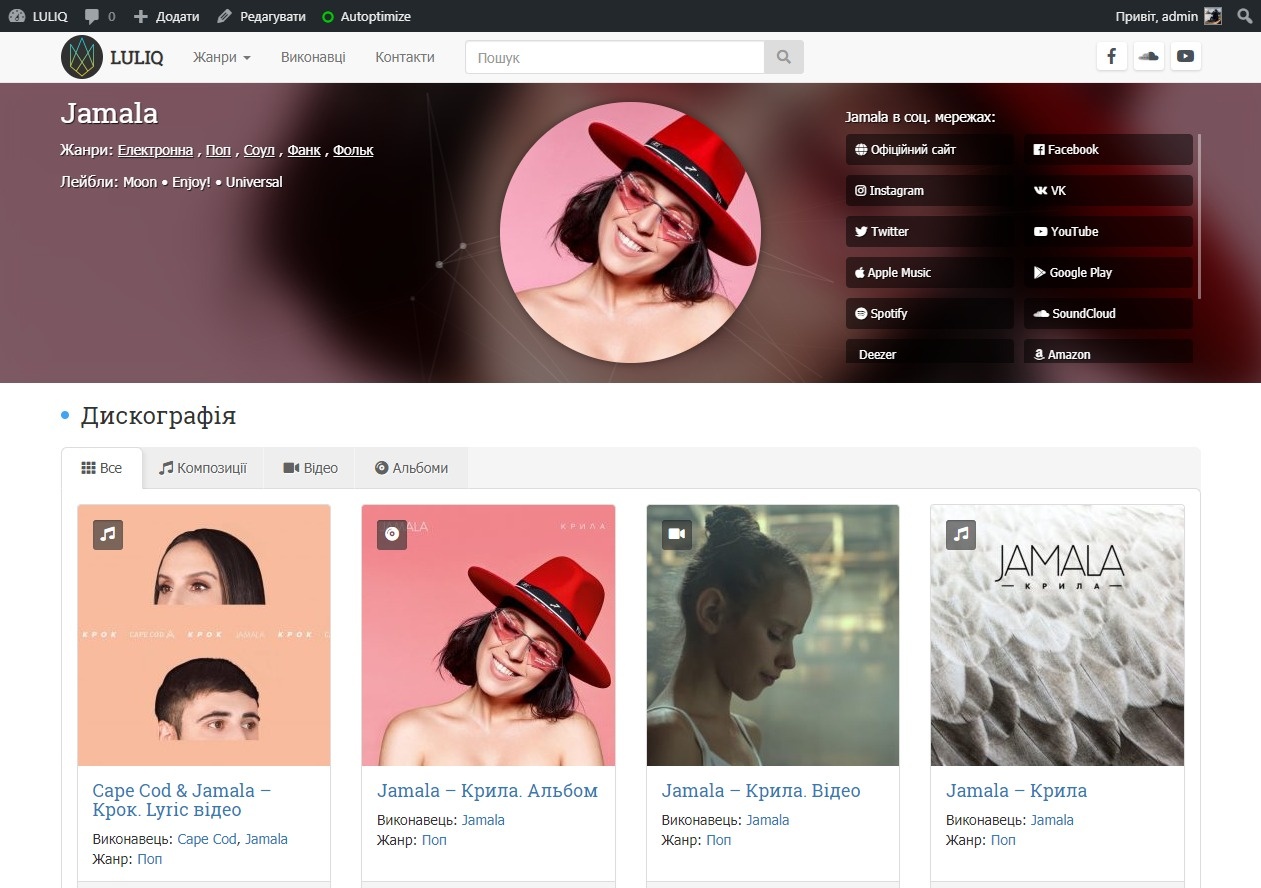Click the admin bar search magnifier

pos(1245,16)
